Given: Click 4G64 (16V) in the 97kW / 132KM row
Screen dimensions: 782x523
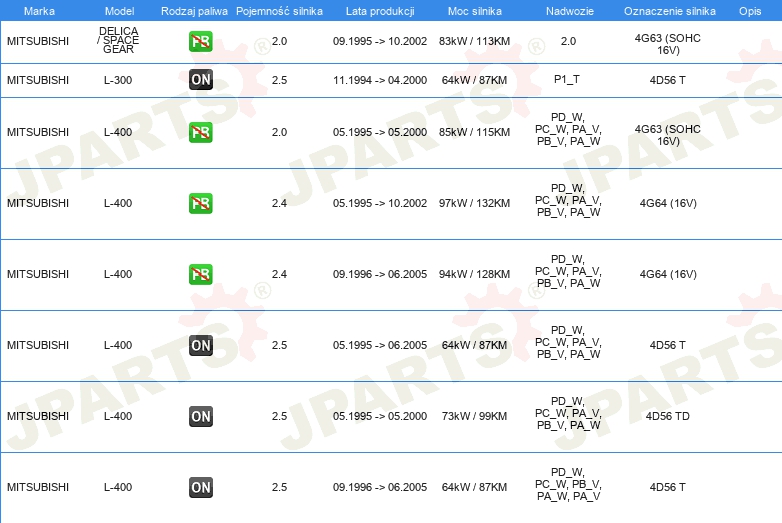Looking at the screenshot, I should 668,203.
